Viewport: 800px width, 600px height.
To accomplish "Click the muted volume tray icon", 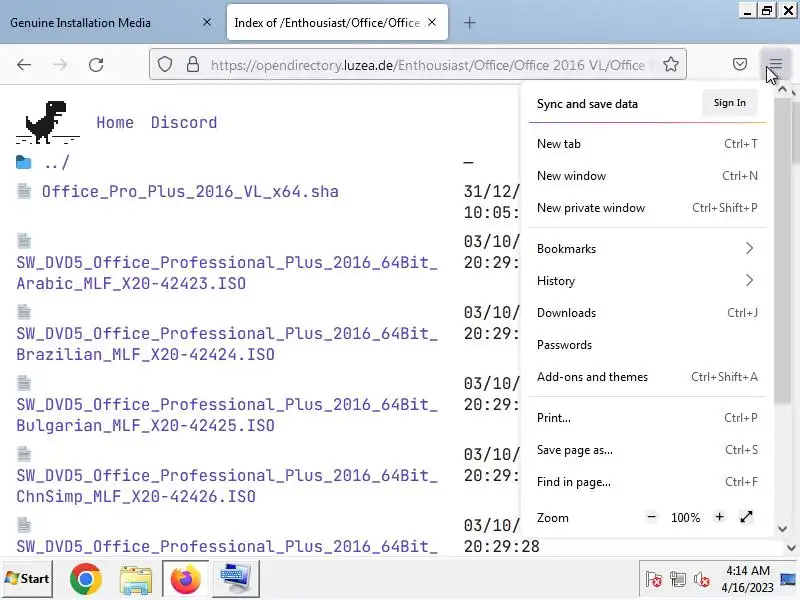I will (702, 580).
